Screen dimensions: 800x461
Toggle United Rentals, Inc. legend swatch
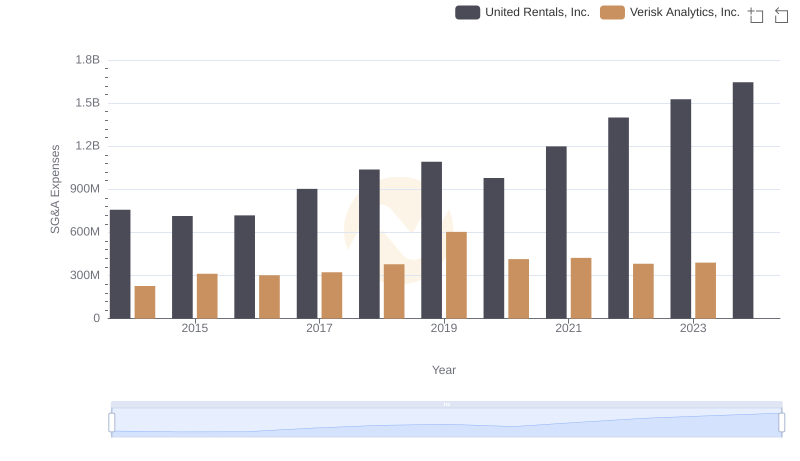tap(467, 12)
